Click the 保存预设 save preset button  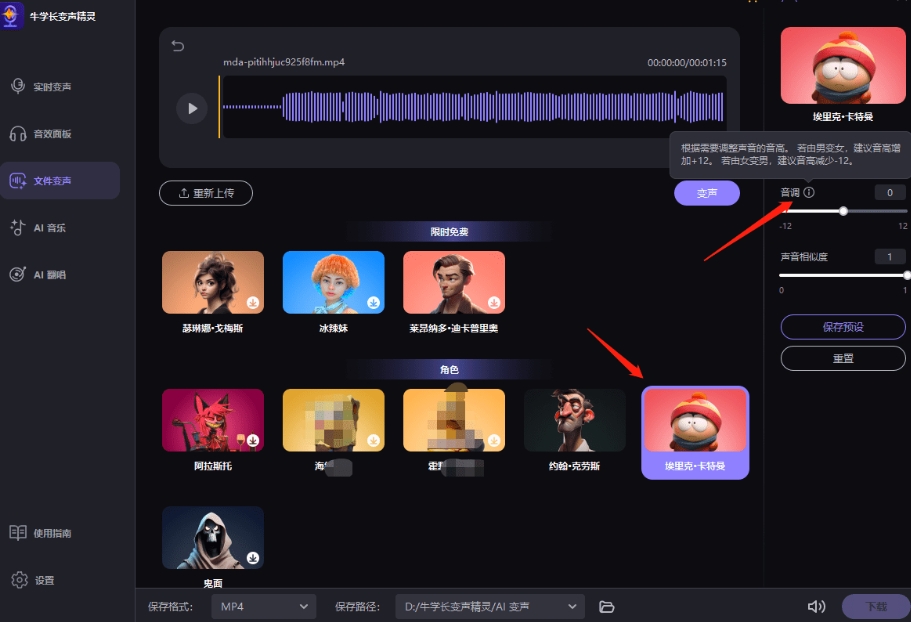click(x=843, y=327)
